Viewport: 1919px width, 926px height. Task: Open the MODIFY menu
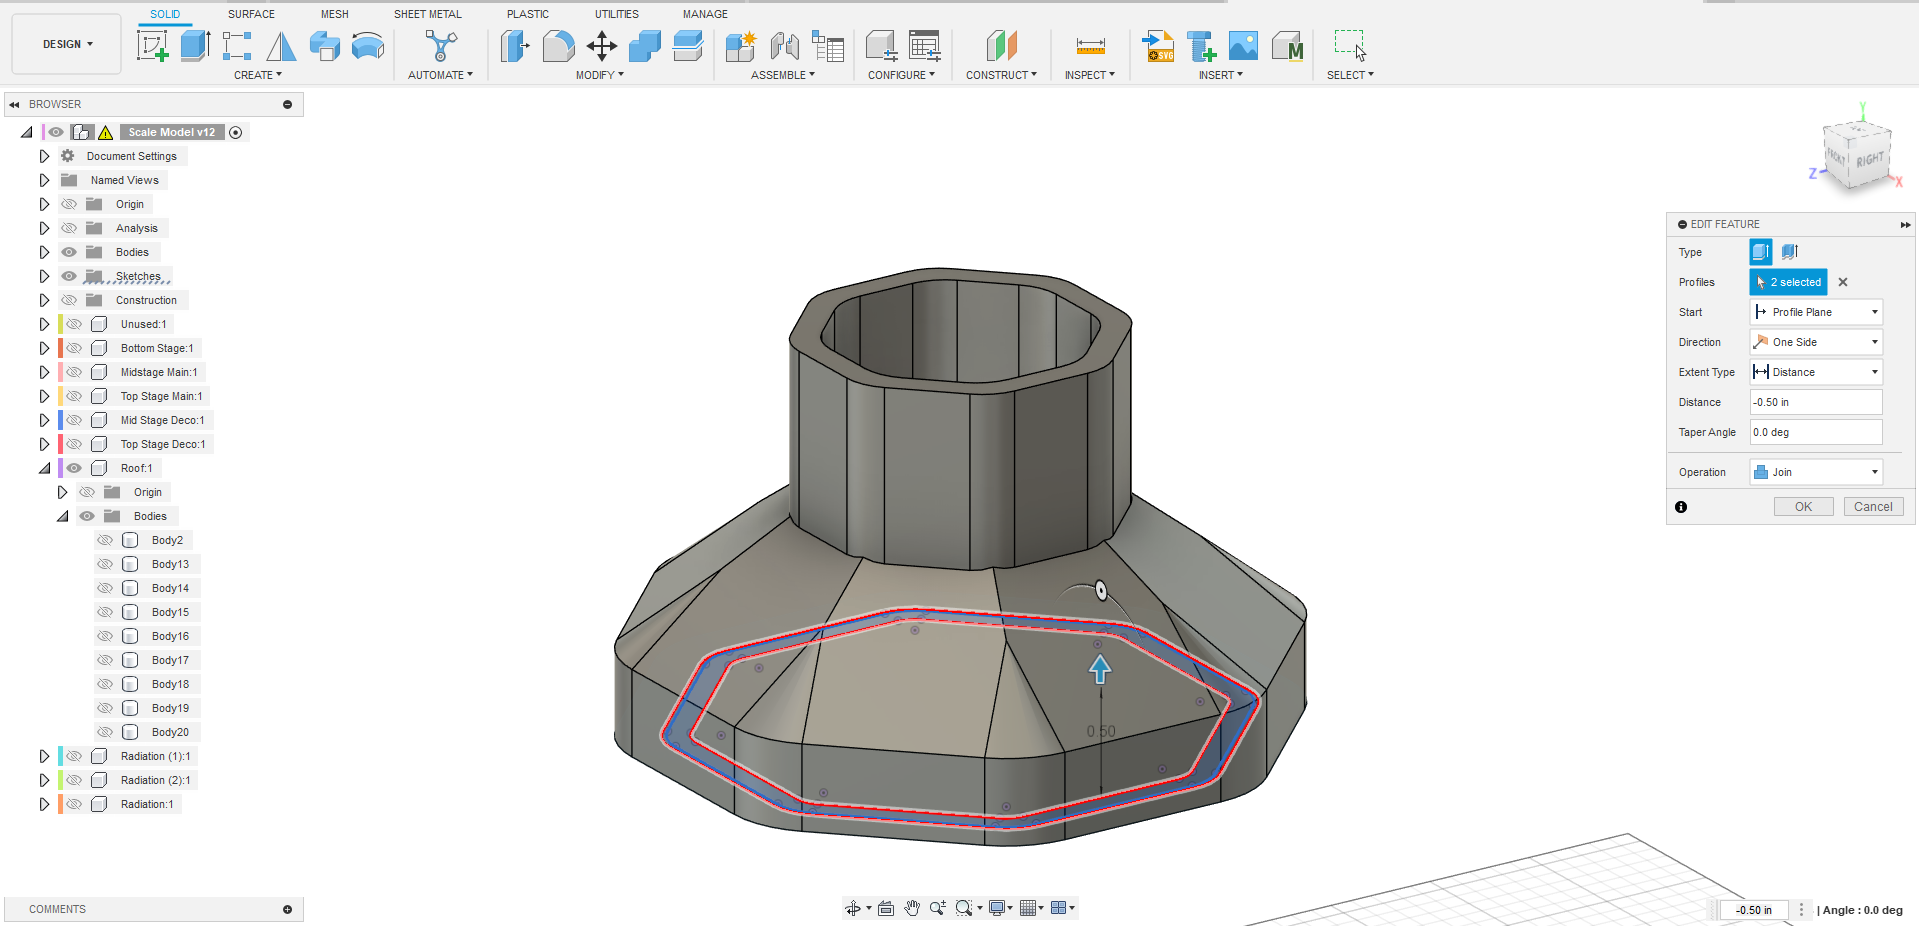(600, 75)
